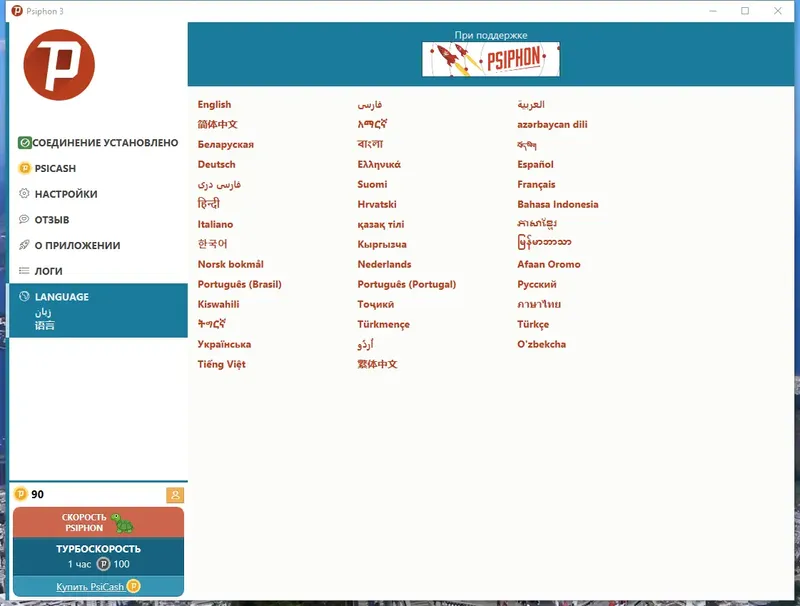Choose English language
The height and width of the screenshot is (606, 800).
click(214, 105)
